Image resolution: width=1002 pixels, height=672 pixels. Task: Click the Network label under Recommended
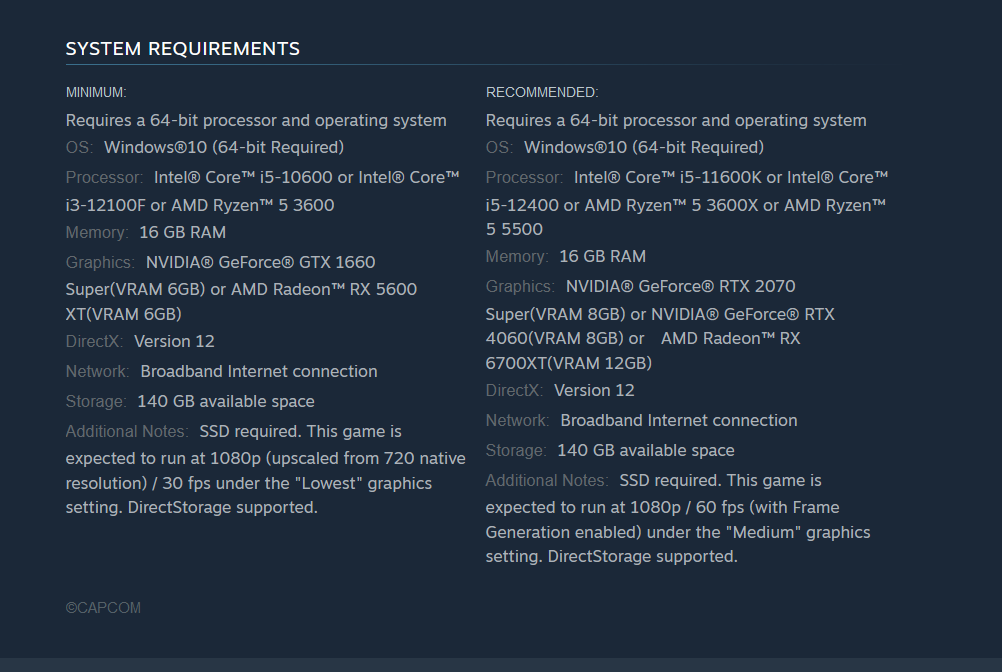point(518,420)
